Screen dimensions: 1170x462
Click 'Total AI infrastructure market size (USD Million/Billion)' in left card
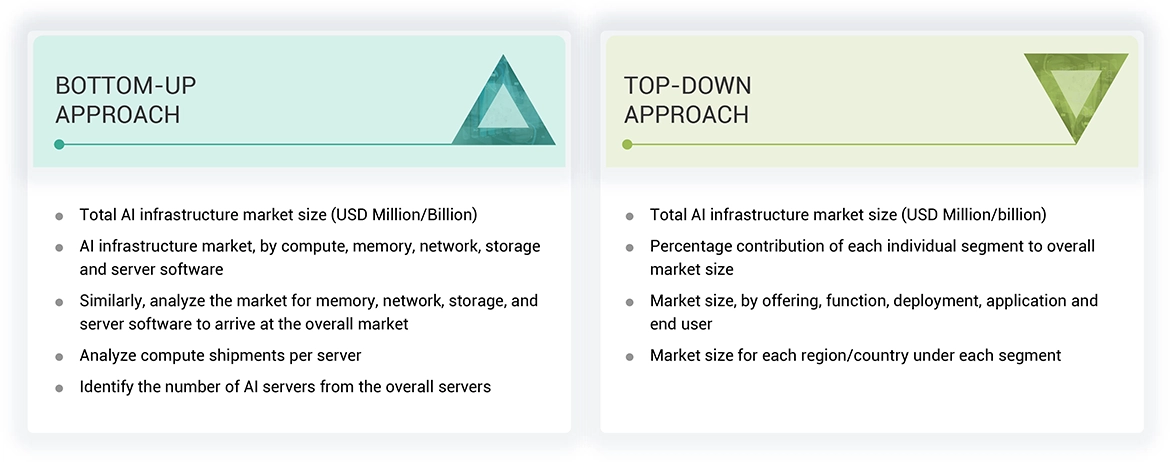click(278, 215)
